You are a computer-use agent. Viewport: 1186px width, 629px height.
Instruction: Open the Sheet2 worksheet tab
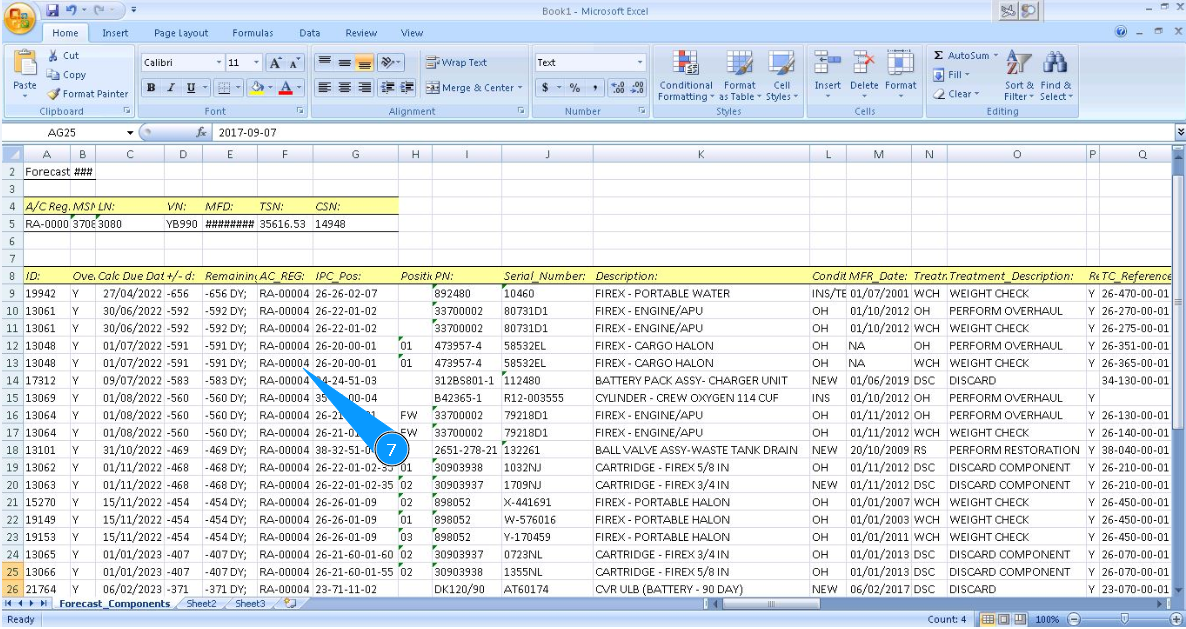tap(201, 604)
